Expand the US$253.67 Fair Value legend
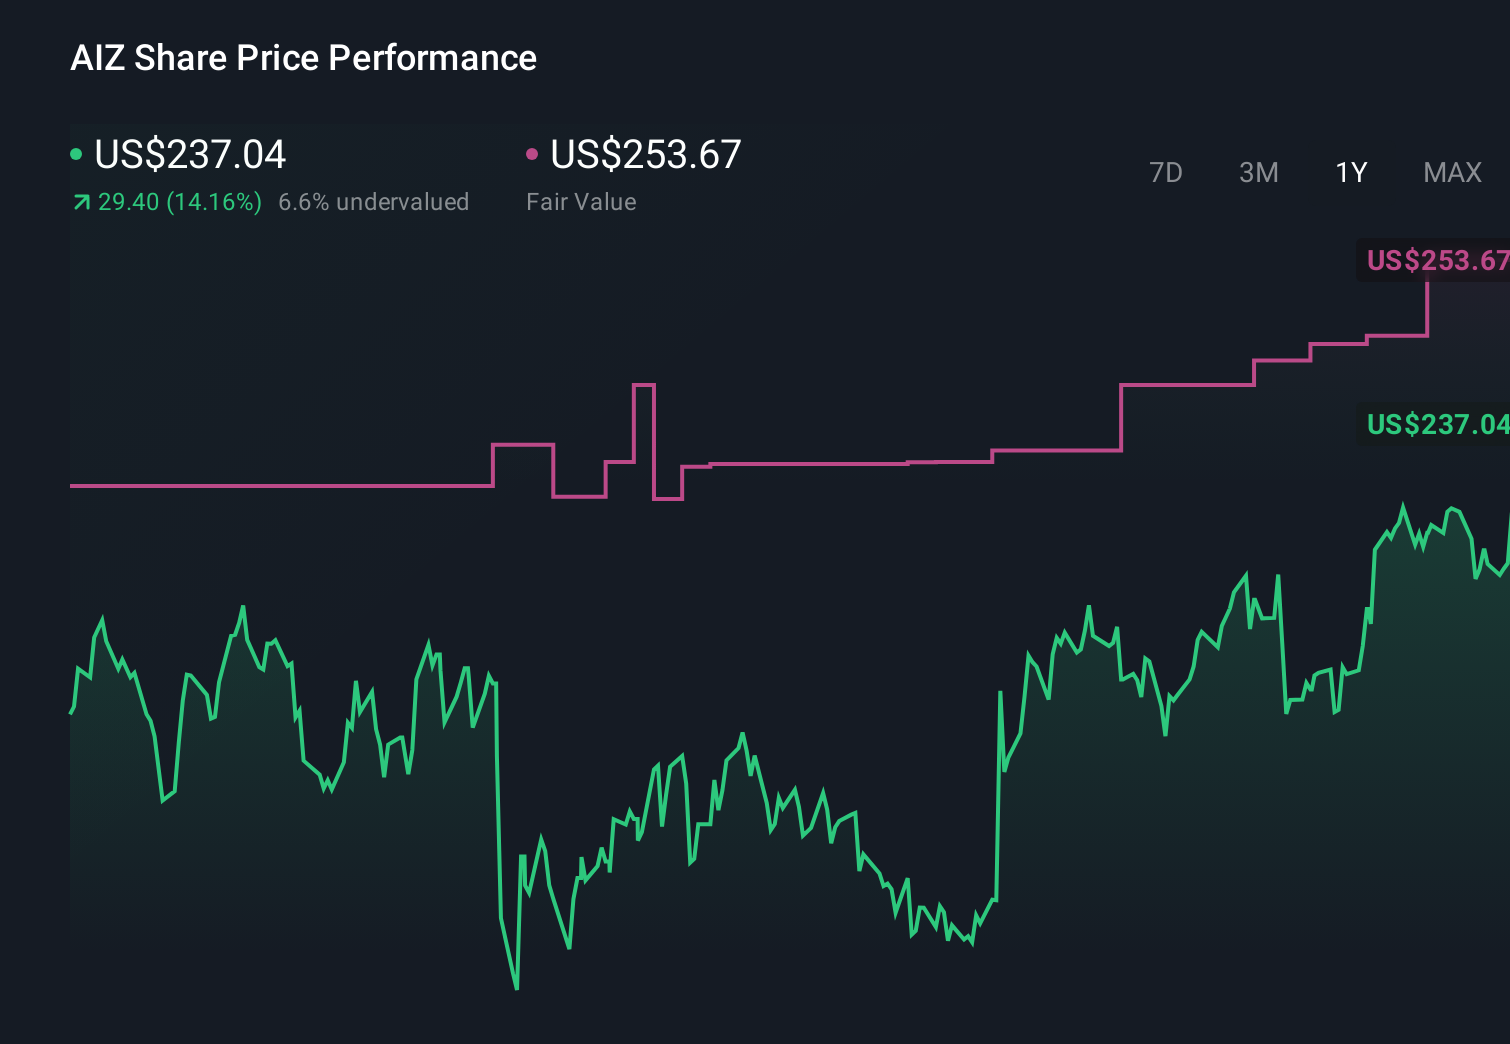This screenshot has width=1510, height=1044. 646,154
